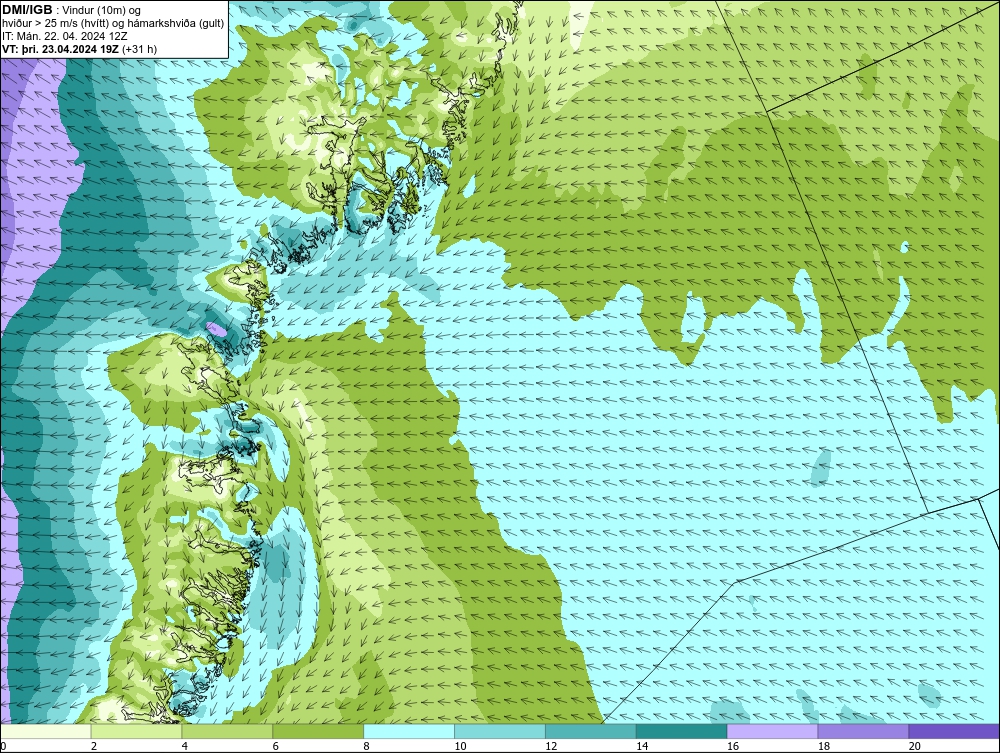Click the legend label '14'
This screenshot has height=753, width=1000.
642,746
